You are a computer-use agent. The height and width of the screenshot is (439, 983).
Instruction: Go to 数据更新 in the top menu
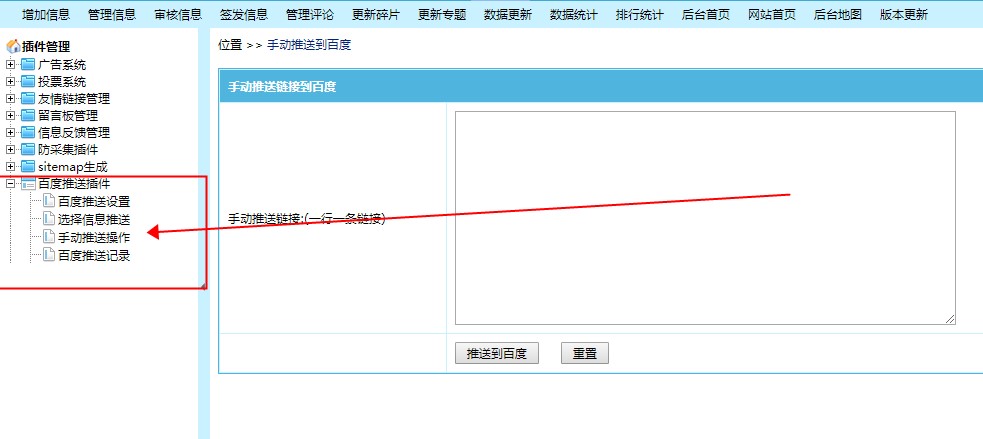[x=508, y=15]
